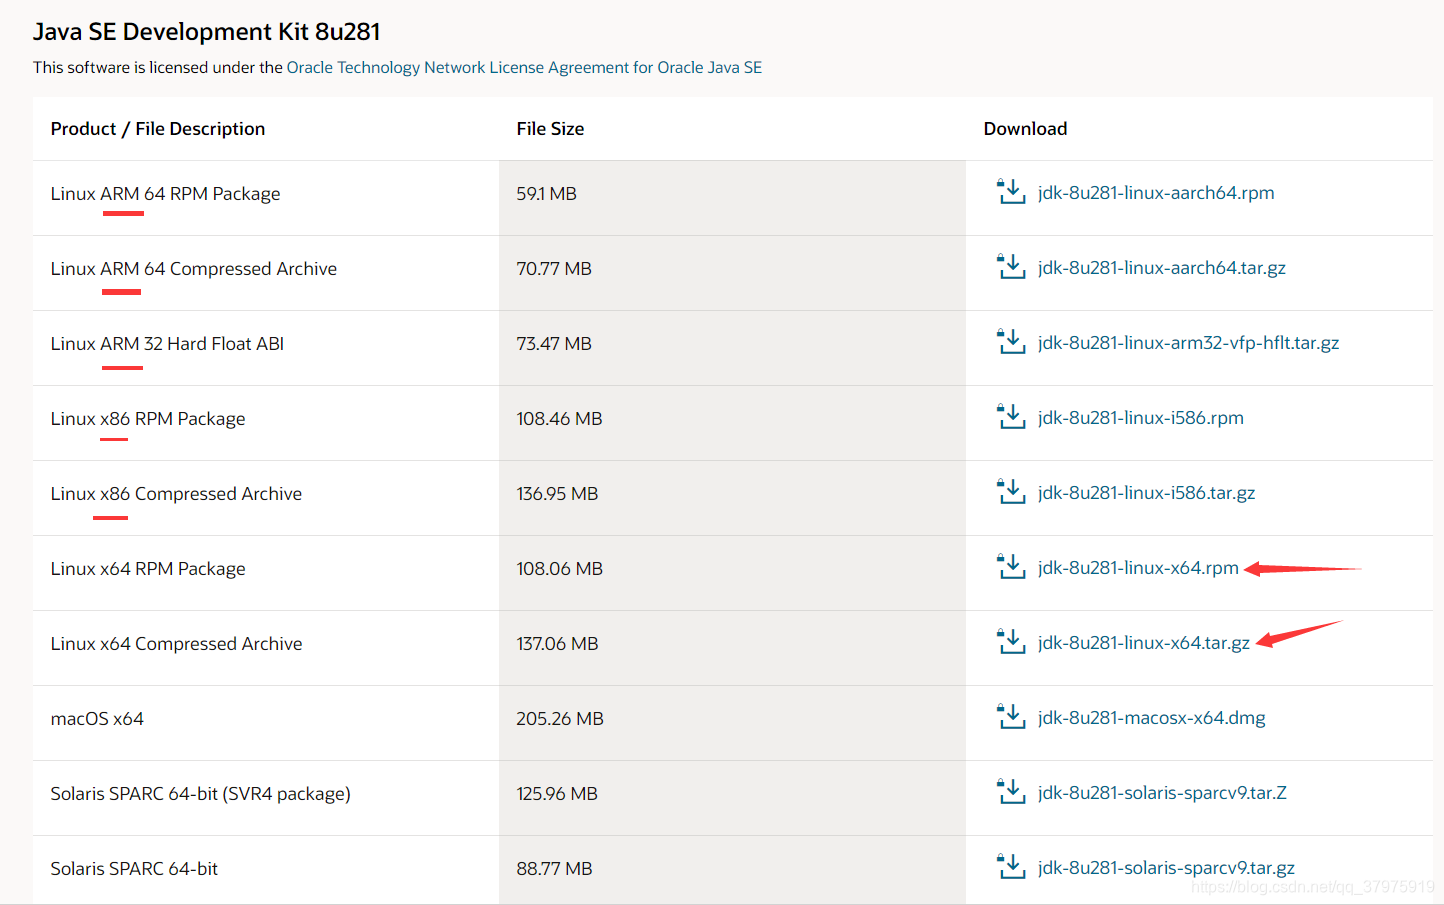This screenshot has width=1444, height=905.
Task: Click download icon for jdk-8u281-linux-aarch64.rpm
Action: 1011,192
